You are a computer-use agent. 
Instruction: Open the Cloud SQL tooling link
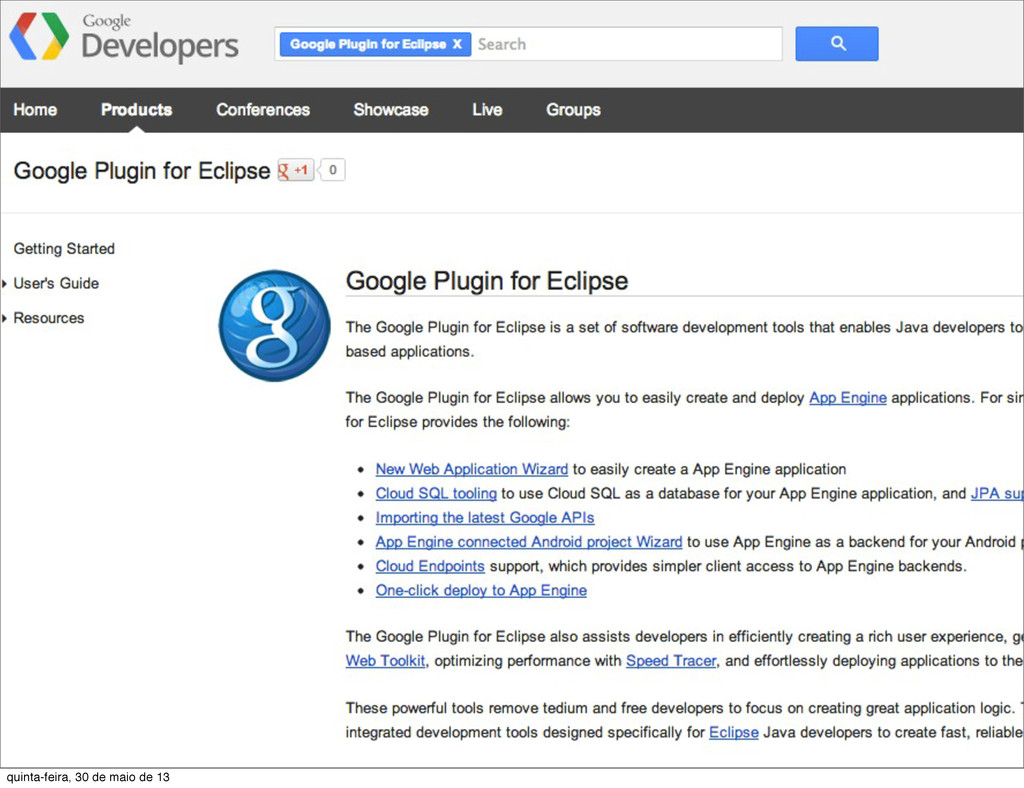pos(436,493)
